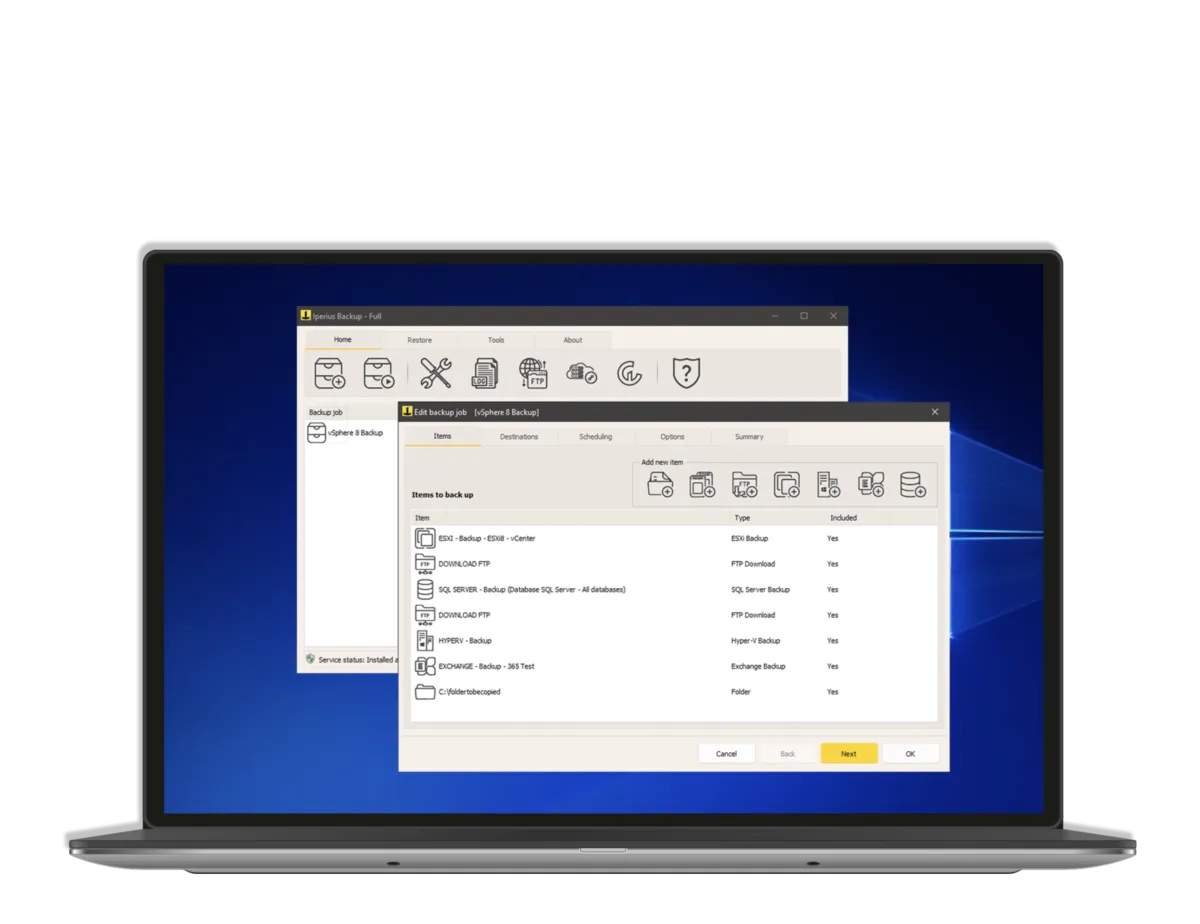Sort by the Included column header
Image resolution: width=1200 pixels, height=924 pixels.
[858, 518]
